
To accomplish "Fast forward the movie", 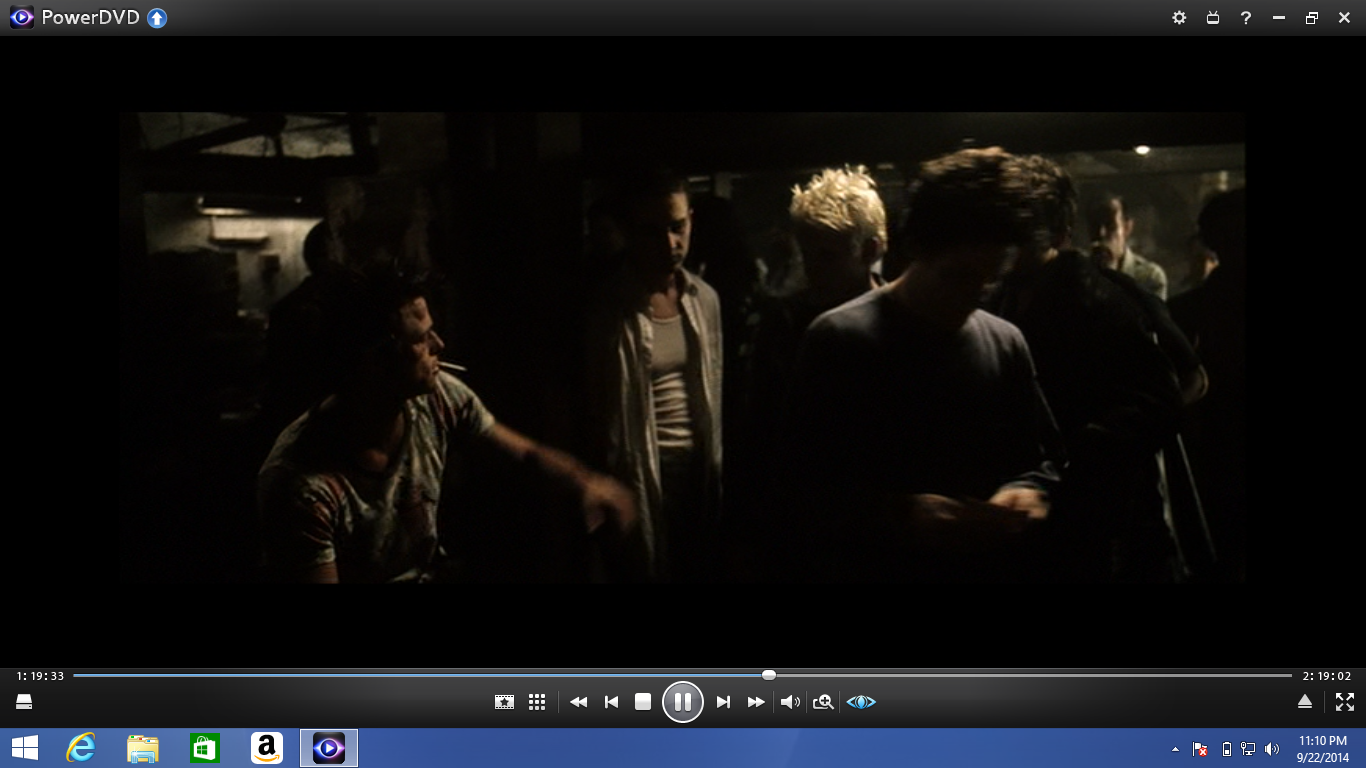I will [x=756, y=702].
